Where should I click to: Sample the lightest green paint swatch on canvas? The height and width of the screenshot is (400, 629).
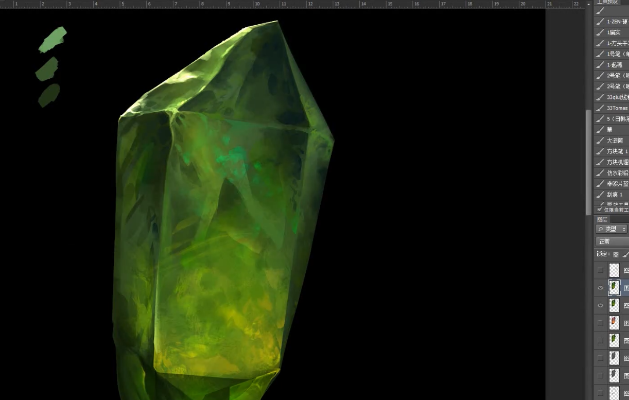[53, 39]
